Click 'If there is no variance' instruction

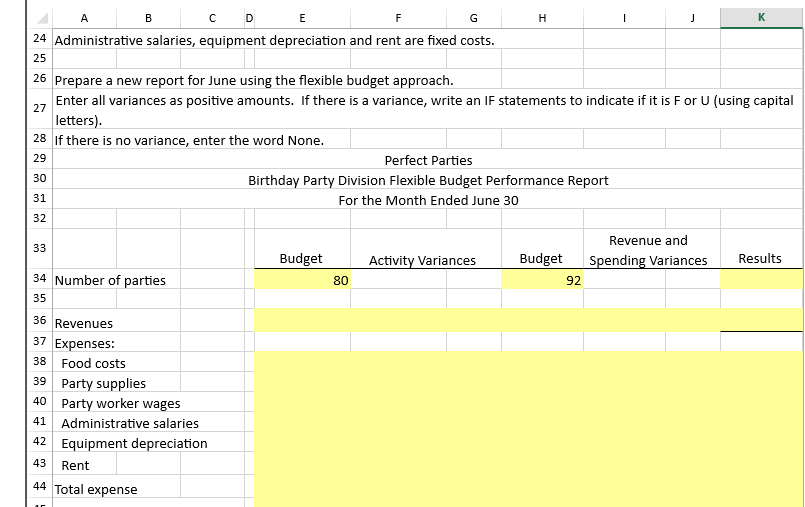tap(189, 140)
